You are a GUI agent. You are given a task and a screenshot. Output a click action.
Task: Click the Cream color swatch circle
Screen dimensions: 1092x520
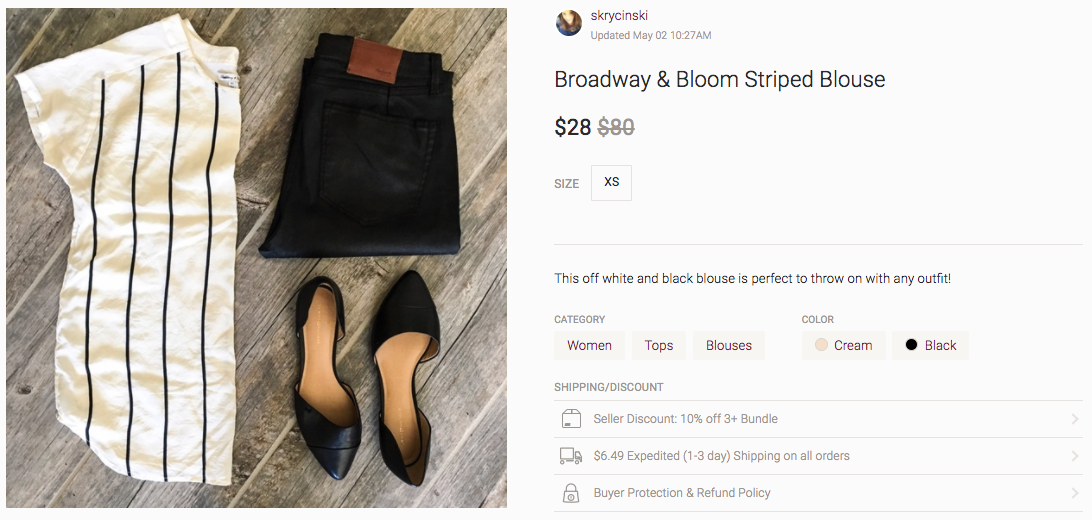click(x=821, y=345)
